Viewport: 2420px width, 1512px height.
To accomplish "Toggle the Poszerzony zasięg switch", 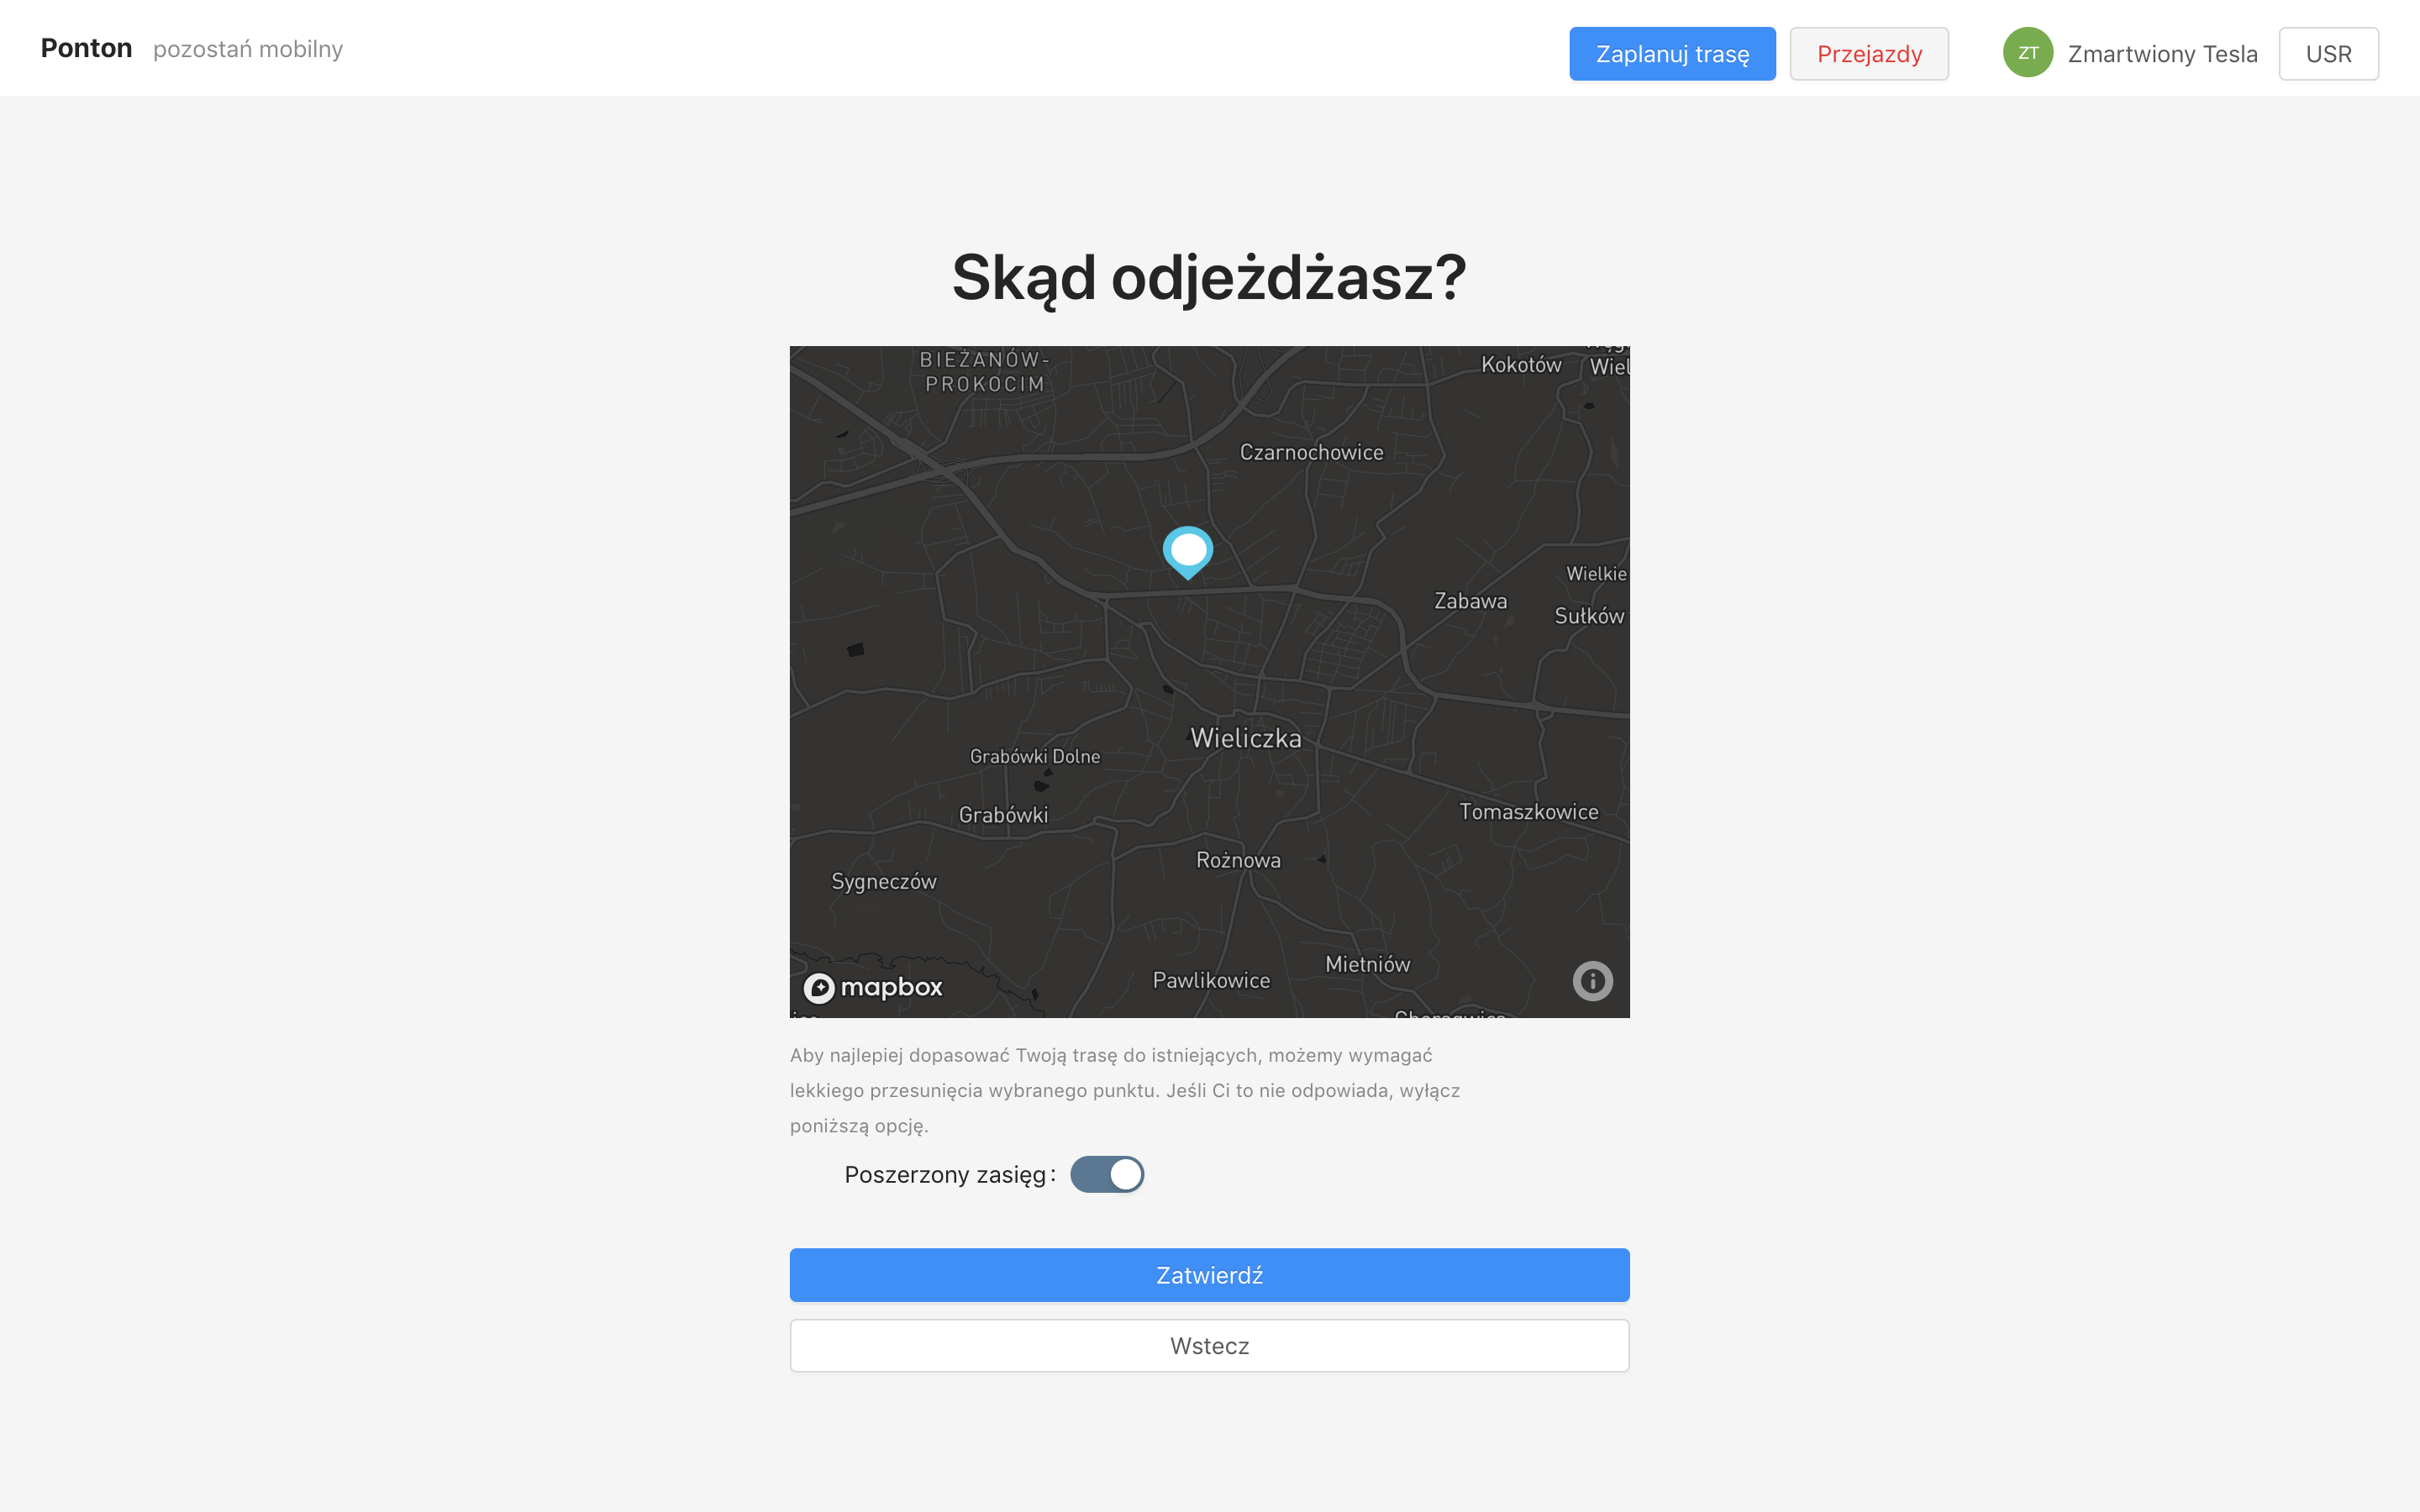I will (1107, 1174).
